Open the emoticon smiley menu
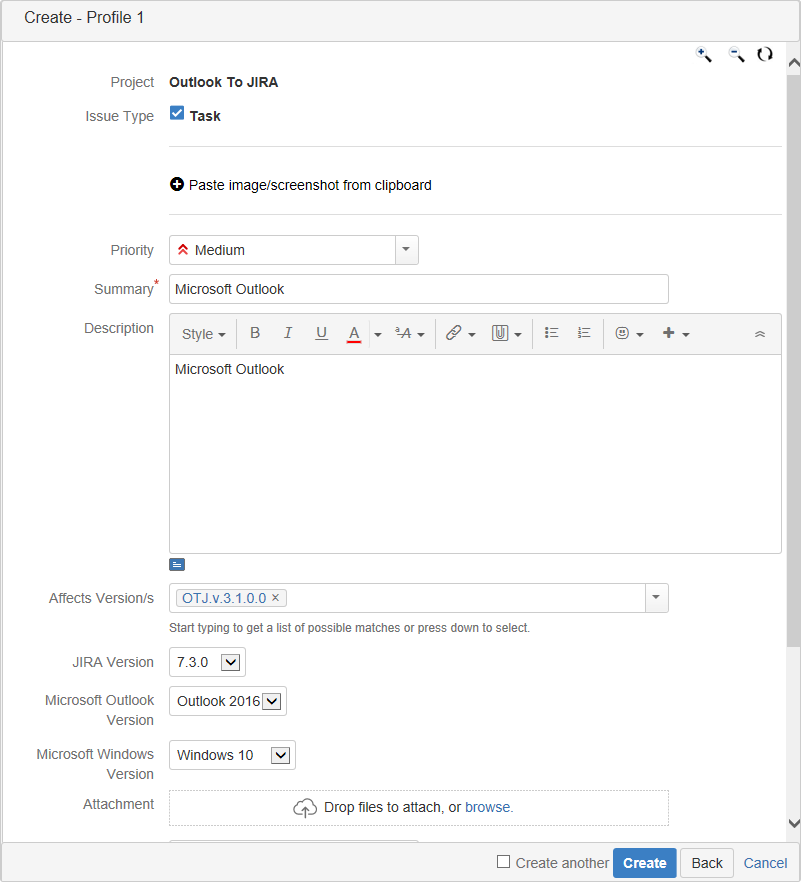Screen dimensions: 801x882 click(x=629, y=334)
